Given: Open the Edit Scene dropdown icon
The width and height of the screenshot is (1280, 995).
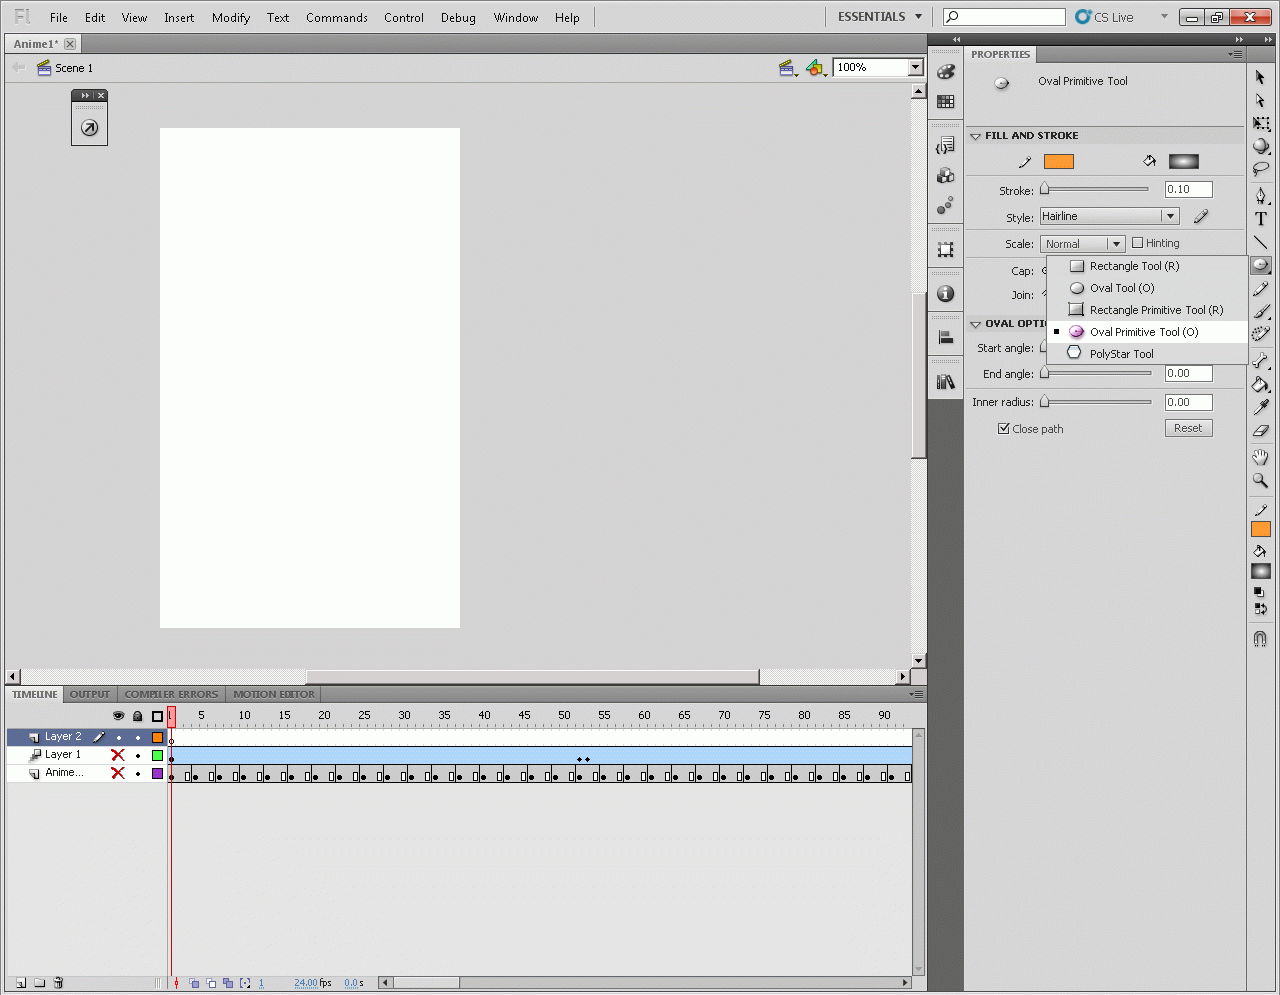Looking at the screenshot, I should (x=788, y=68).
